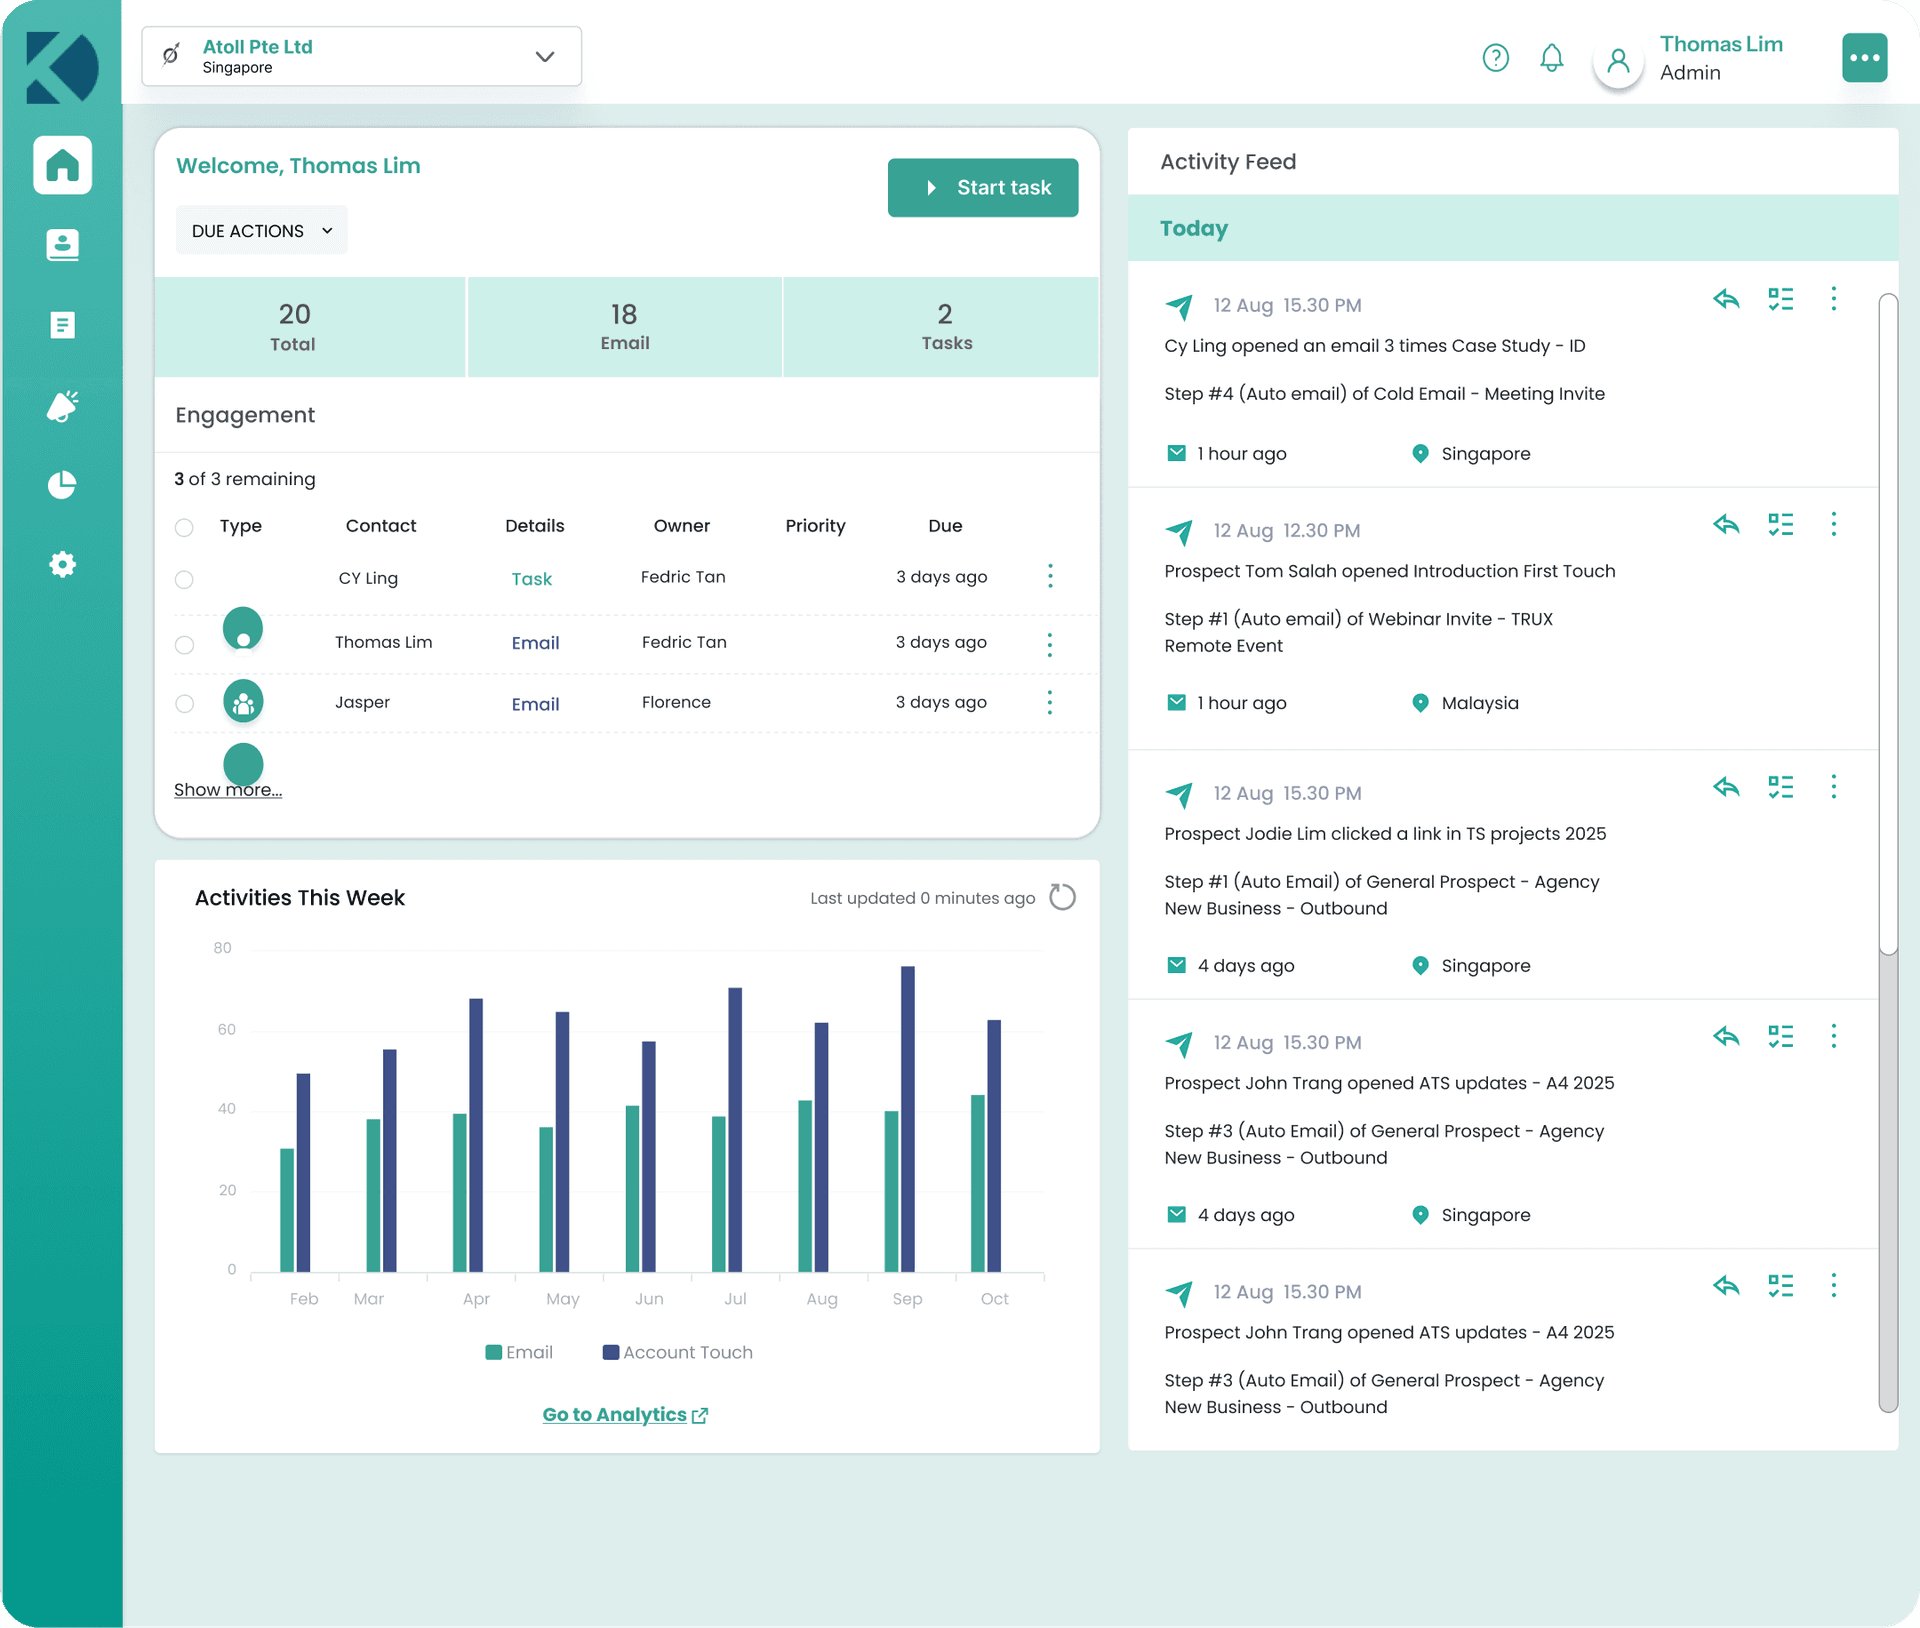This screenshot has height=1628, width=1920.
Task: Open the Settings gear in sidebar
Action: coord(62,564)
